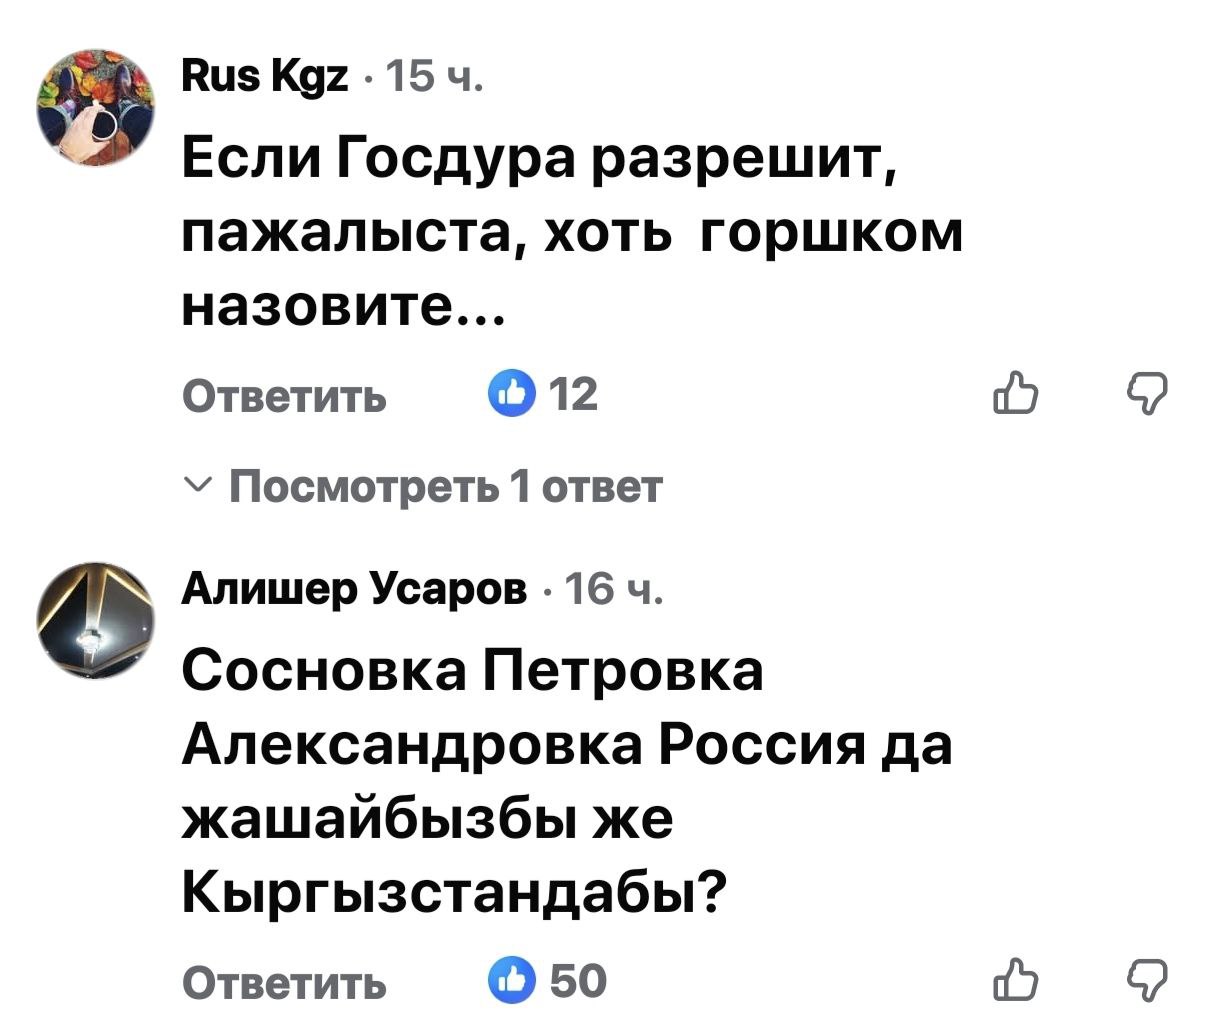
Task: Click chevron arrow before "Посмотреть 1 ответ"
Action: (x=201, y=486)
